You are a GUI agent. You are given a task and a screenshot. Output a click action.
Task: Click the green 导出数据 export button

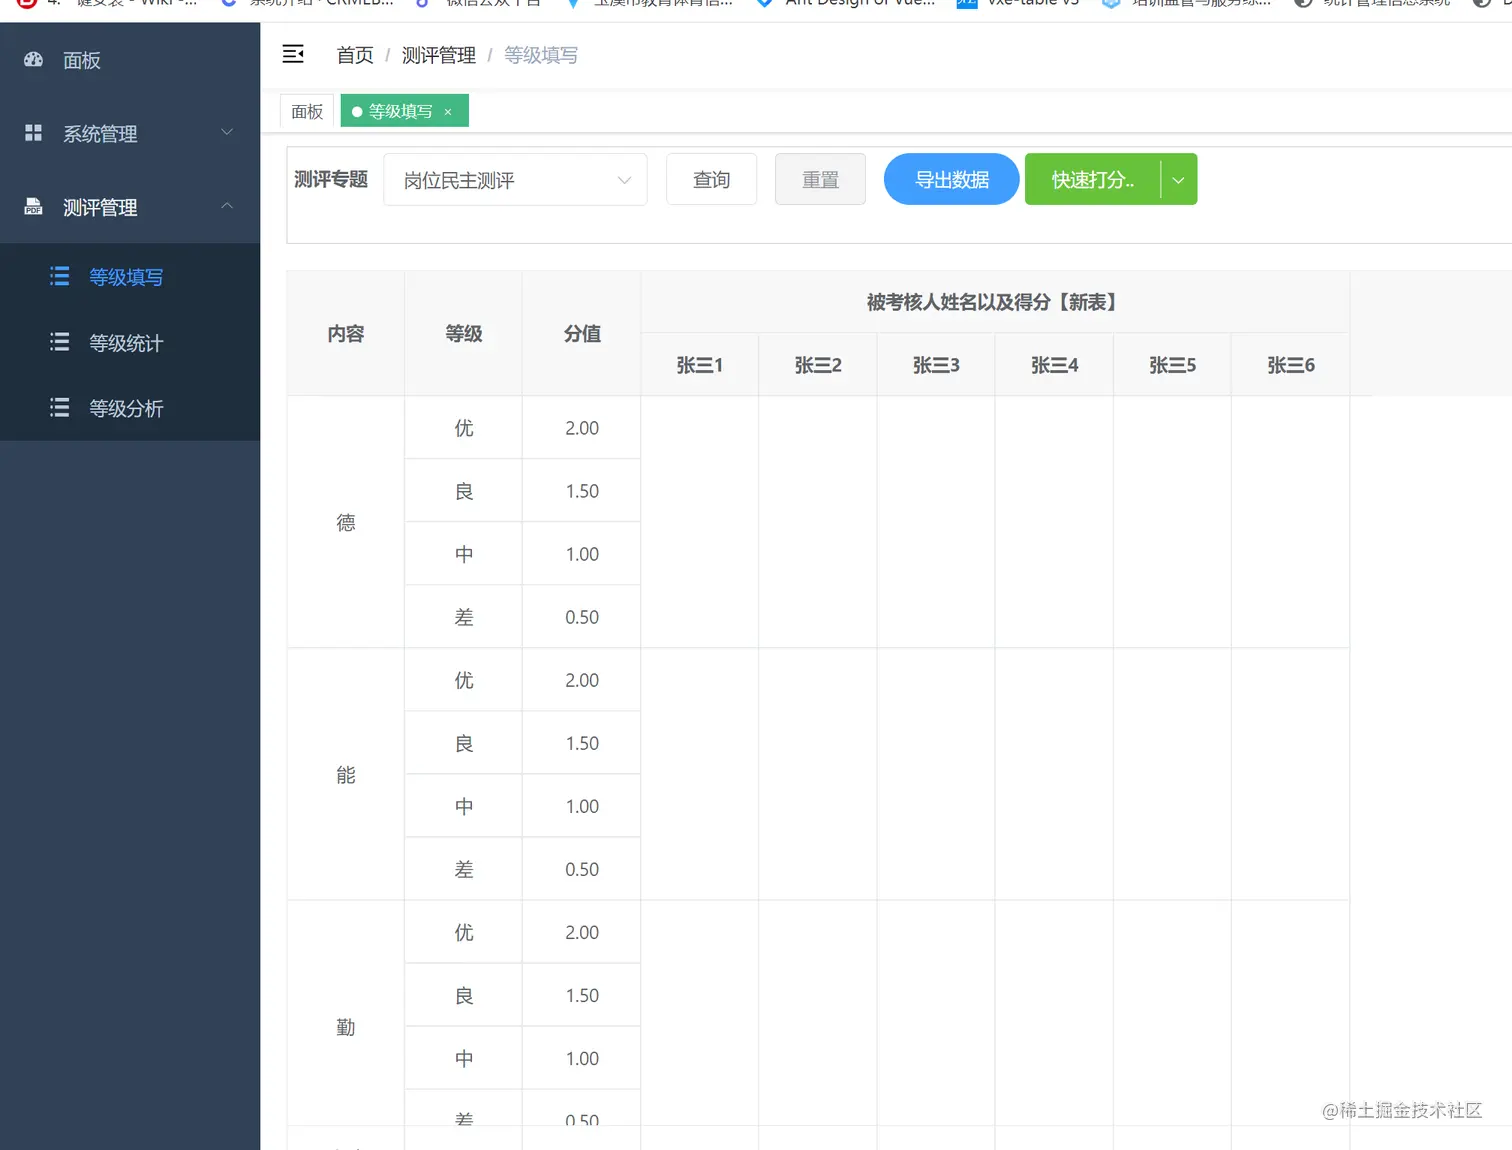(x=950, y=179)
